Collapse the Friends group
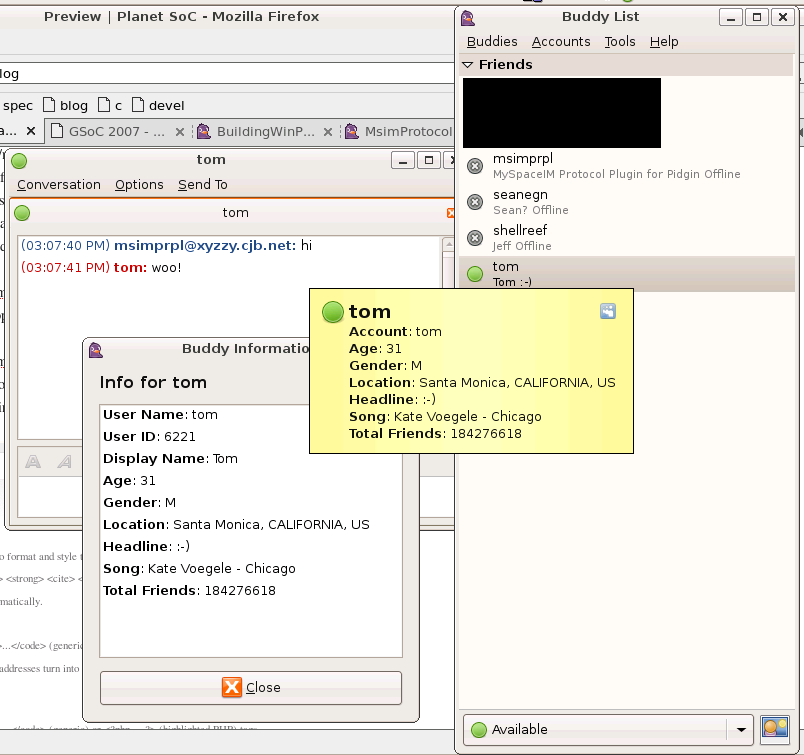The image size is (804, 755). [x=467, y=65]
